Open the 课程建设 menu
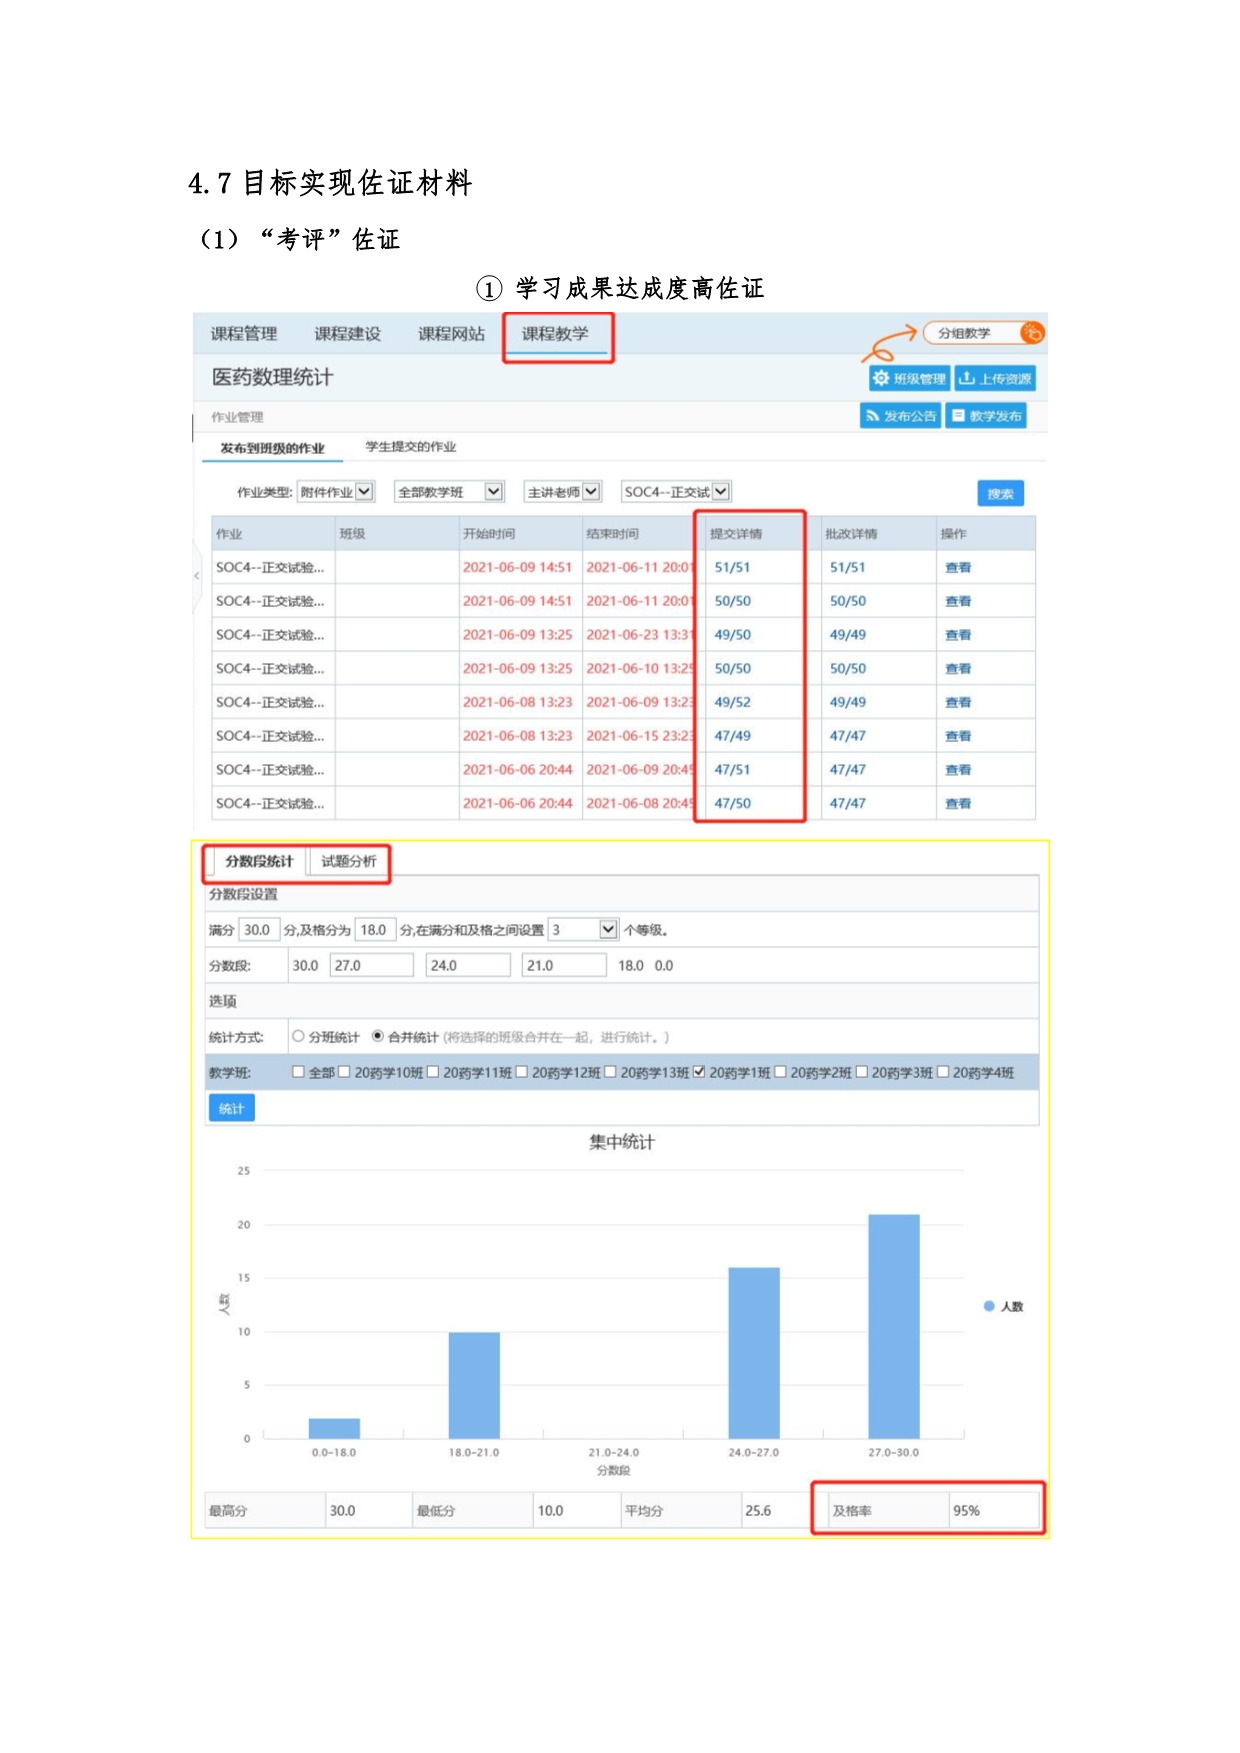 347,334
